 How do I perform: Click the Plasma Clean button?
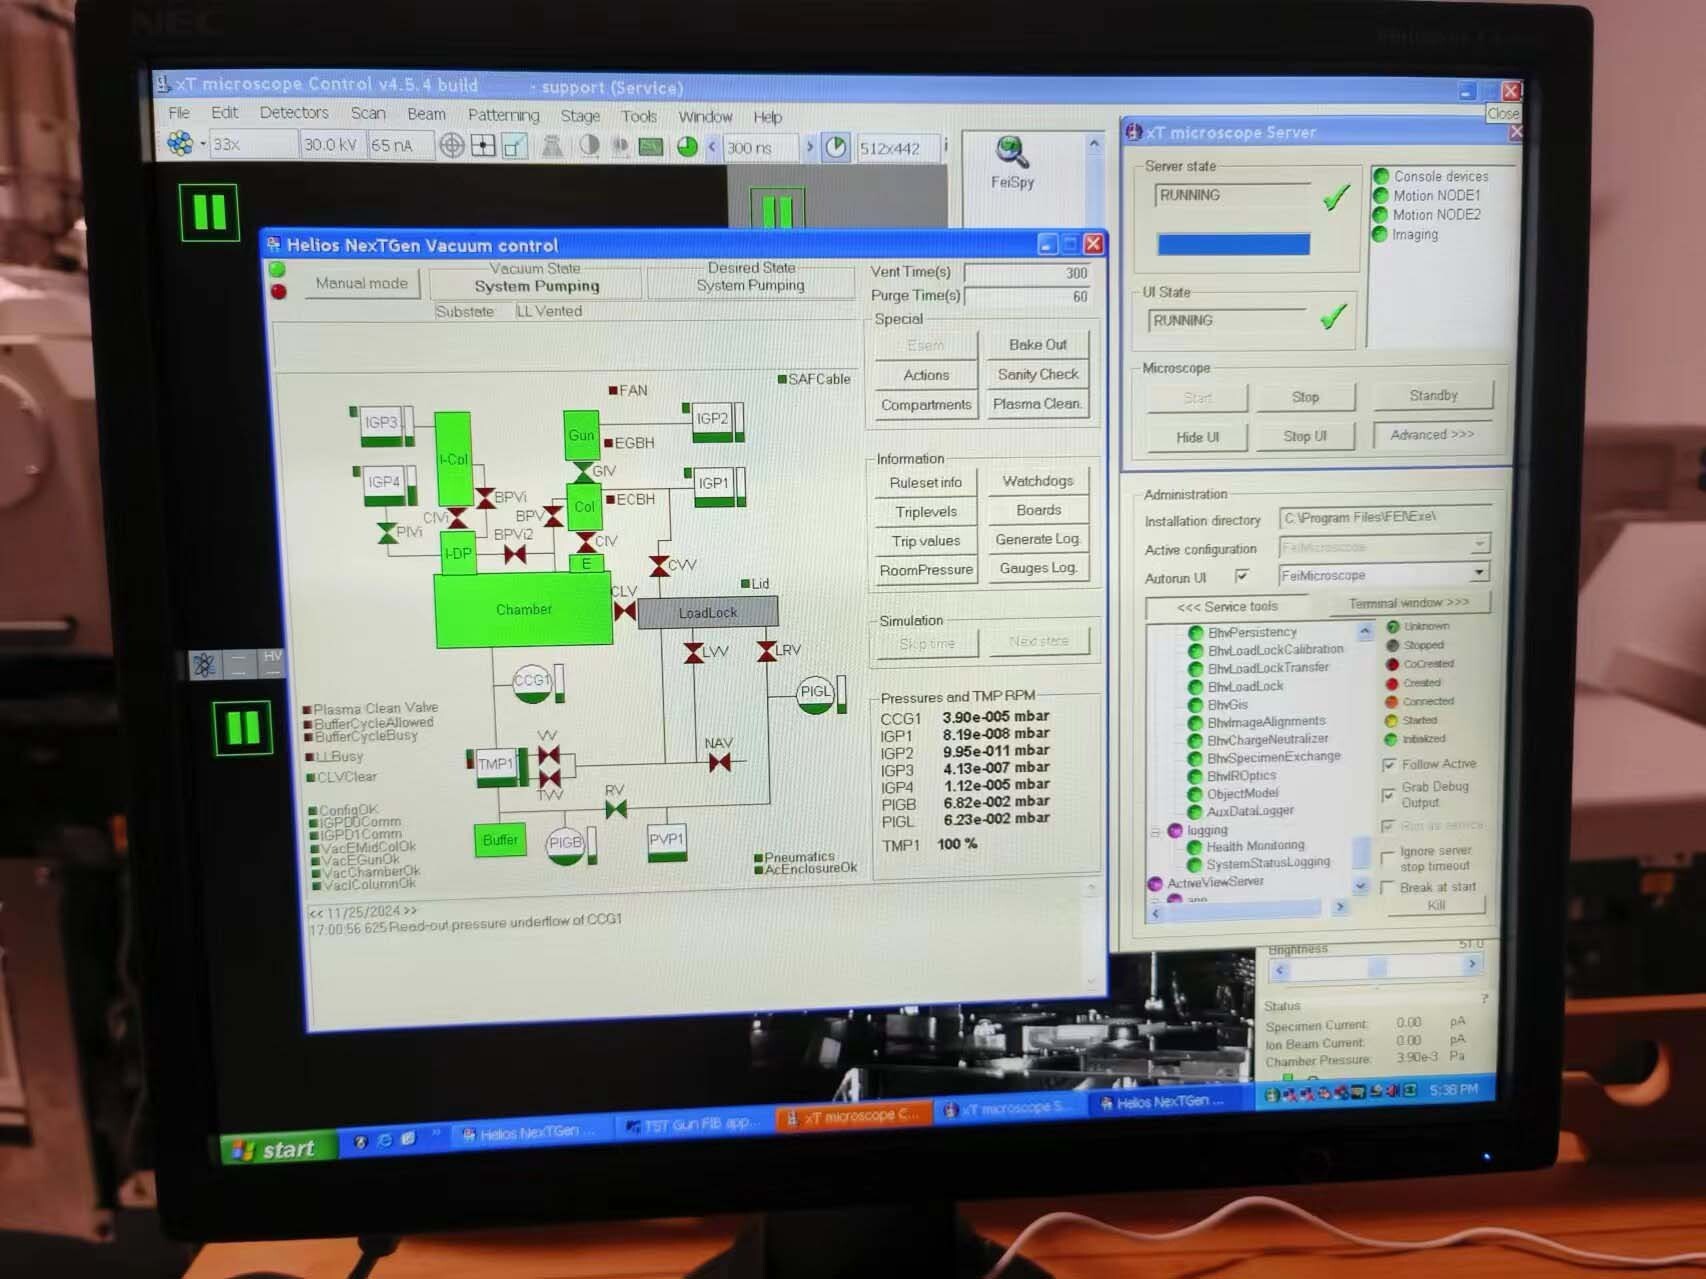coord(1037,404)
